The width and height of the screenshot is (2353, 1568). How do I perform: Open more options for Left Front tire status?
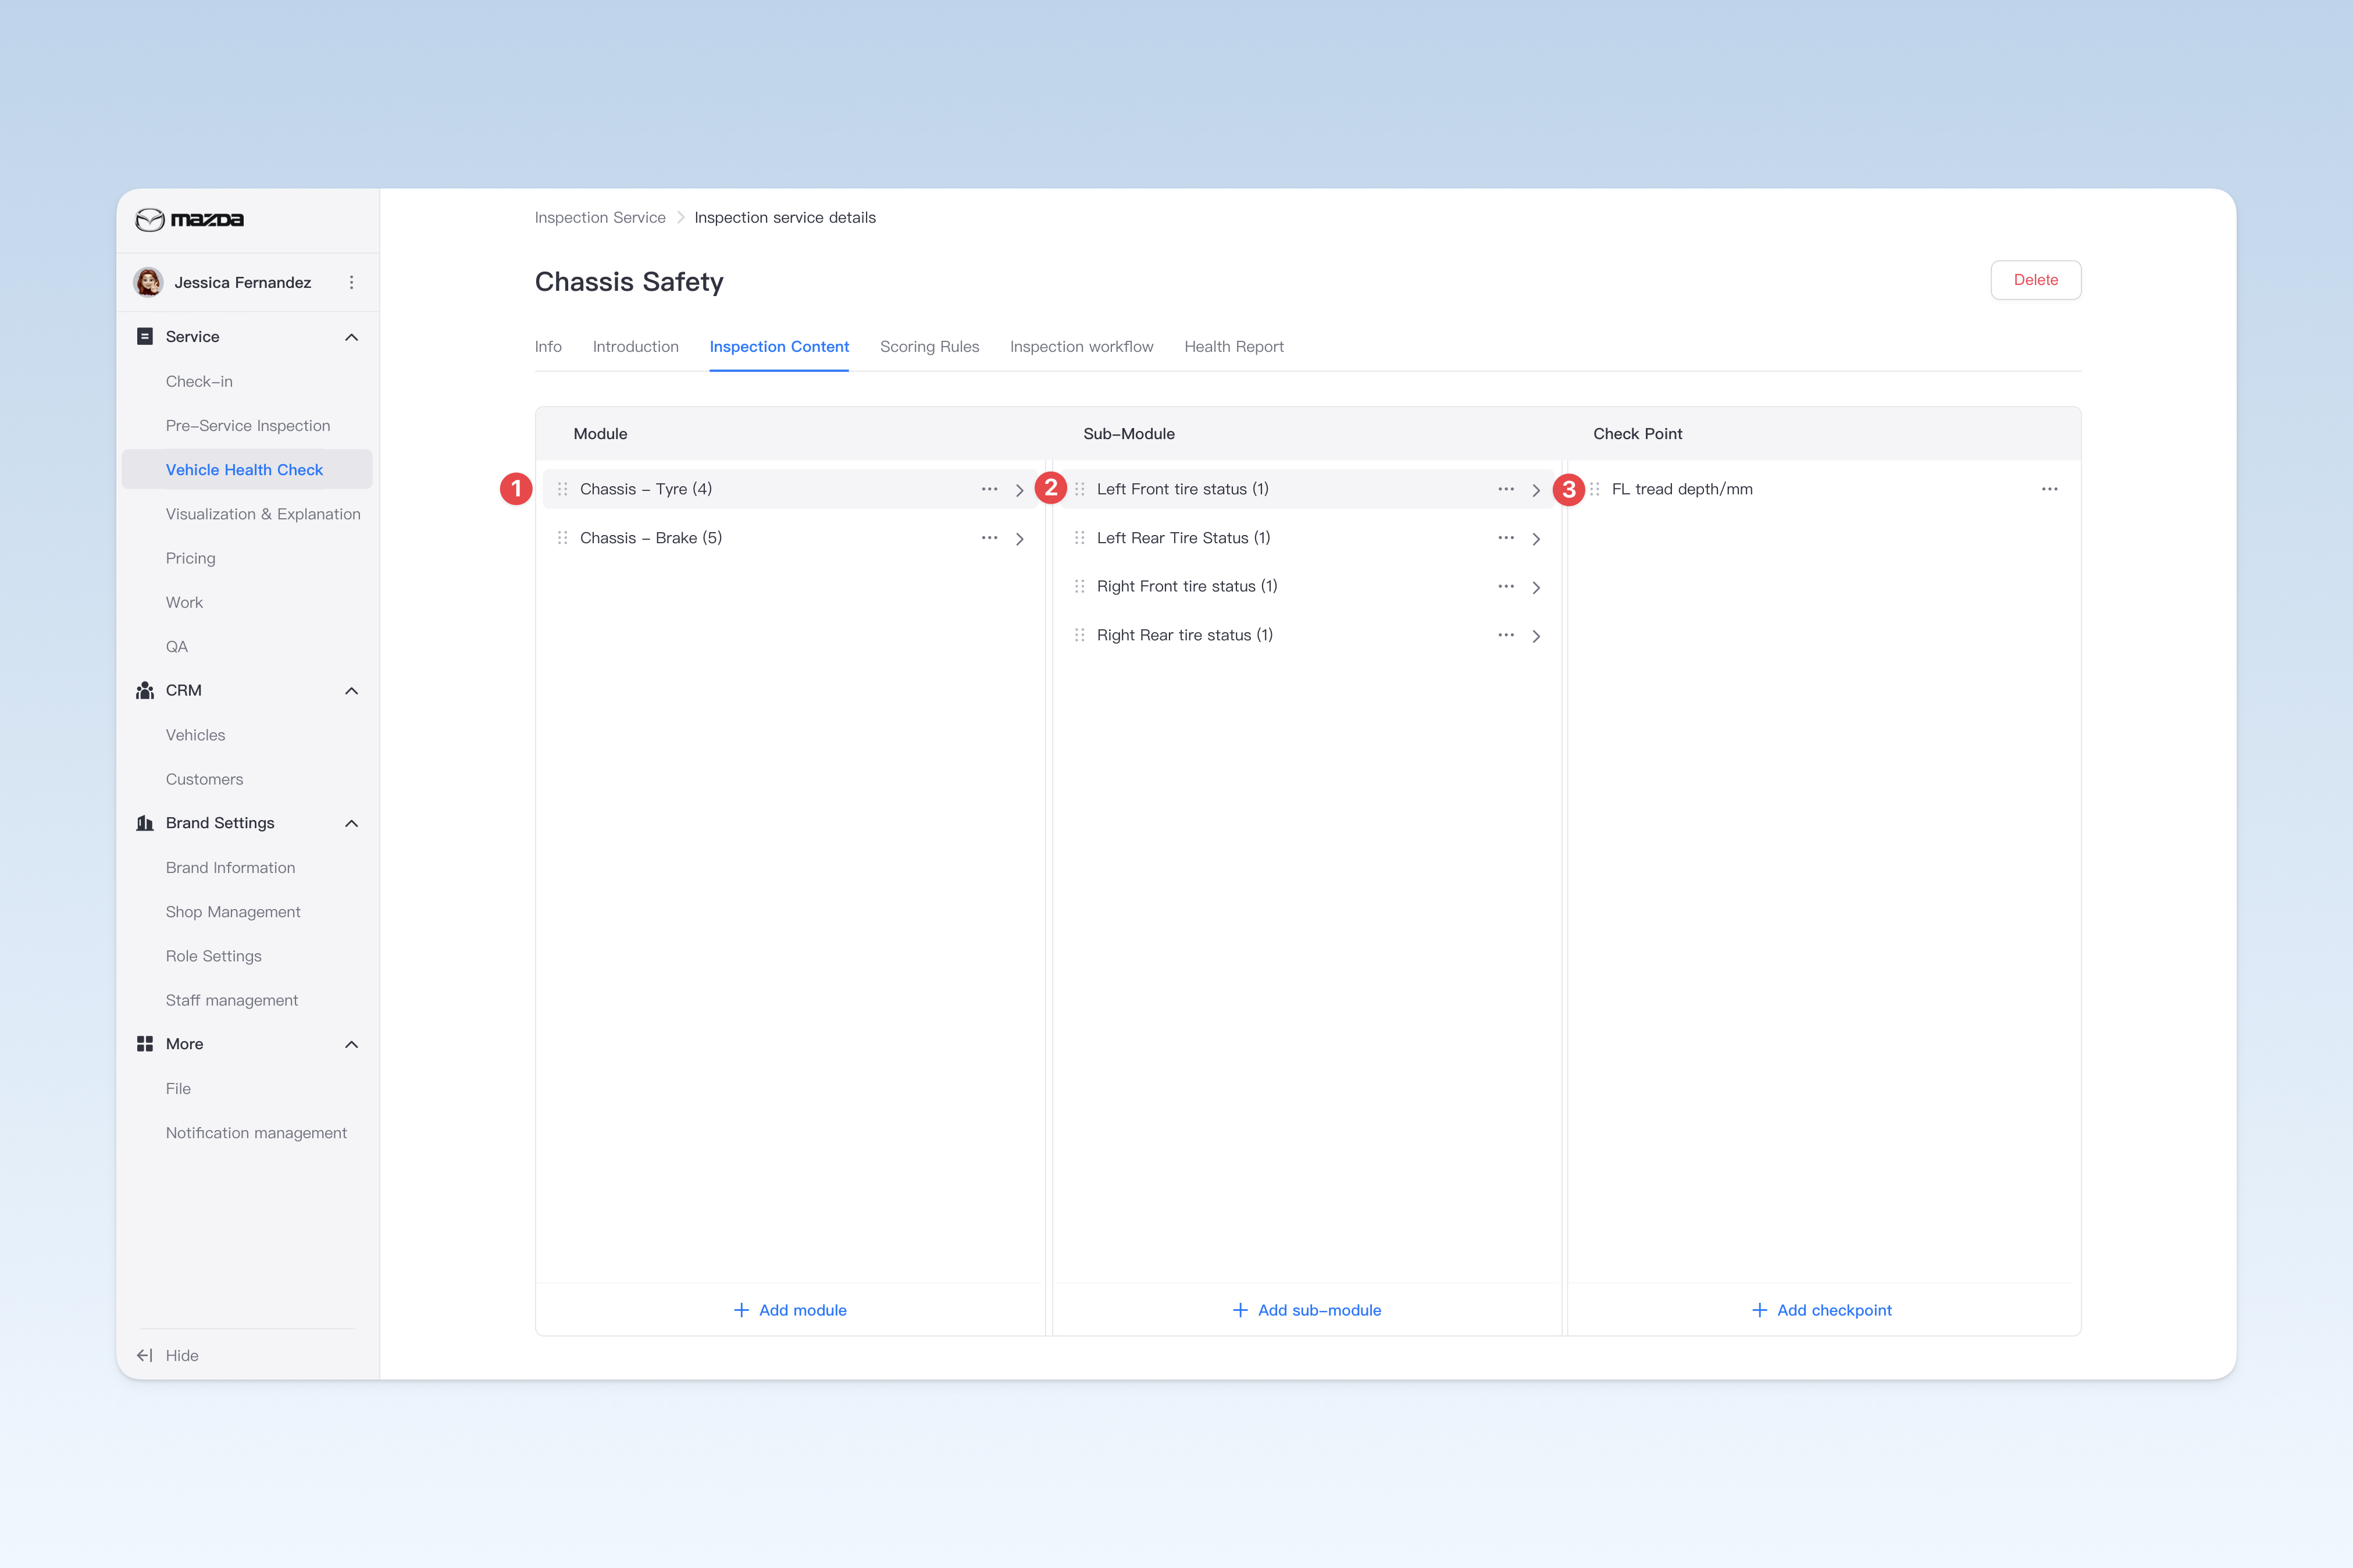pyautogui.click(x=1506, y=489)
